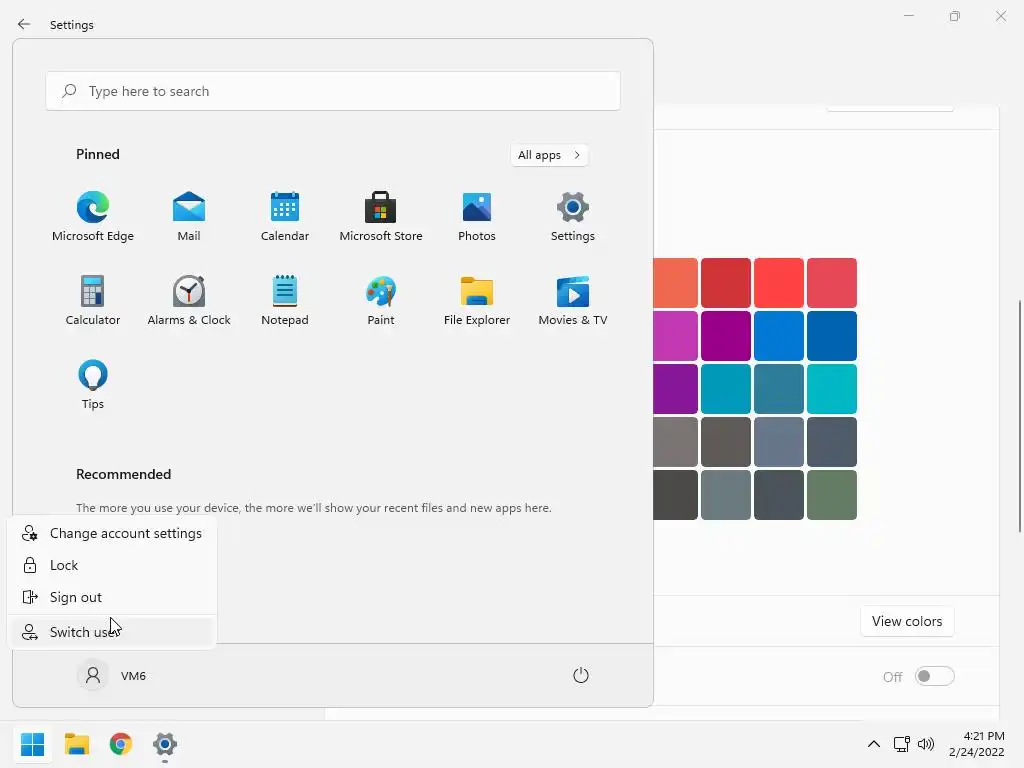1024x768 pixels.
Task: Pick the rose-red swatch ending the top row
Action: pos(831,283)
